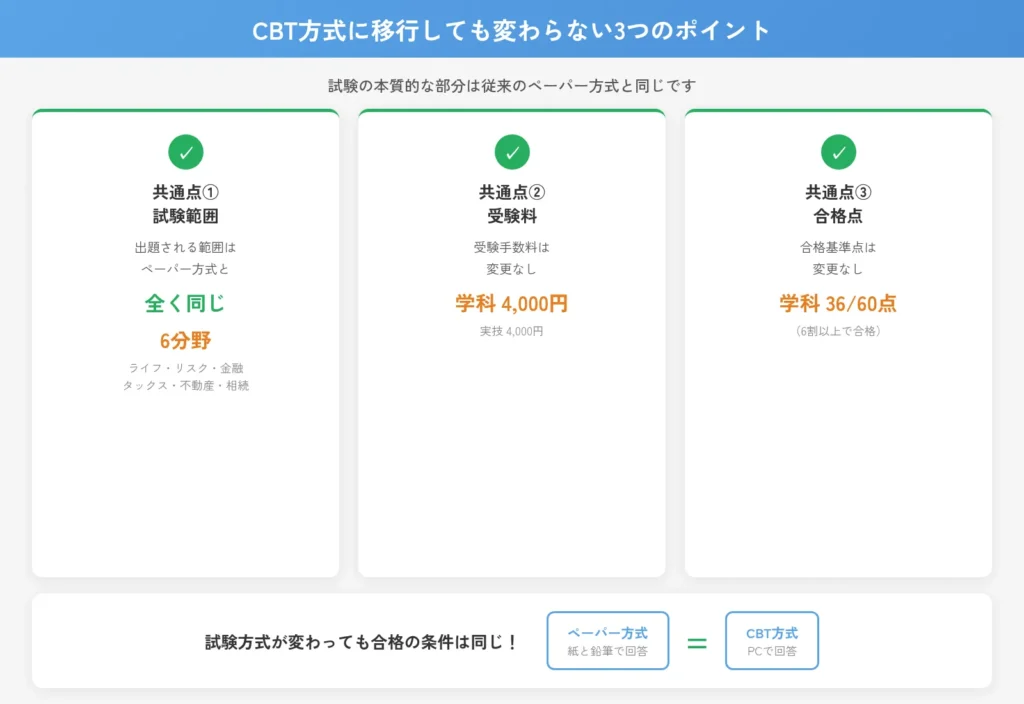Click the 全く同じ green text
The height and width of the screenshot is (704, 1024).
(186, 304)
